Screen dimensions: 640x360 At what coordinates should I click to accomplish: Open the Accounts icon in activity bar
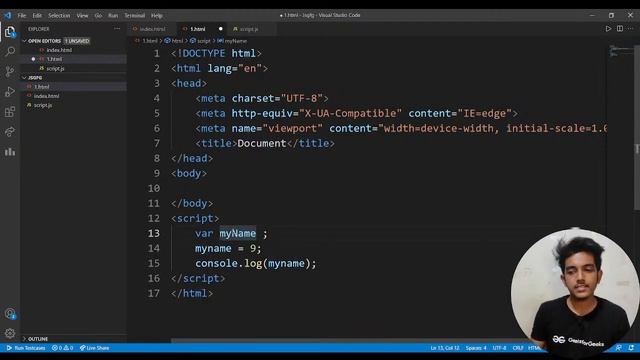(x=10, y=314)
